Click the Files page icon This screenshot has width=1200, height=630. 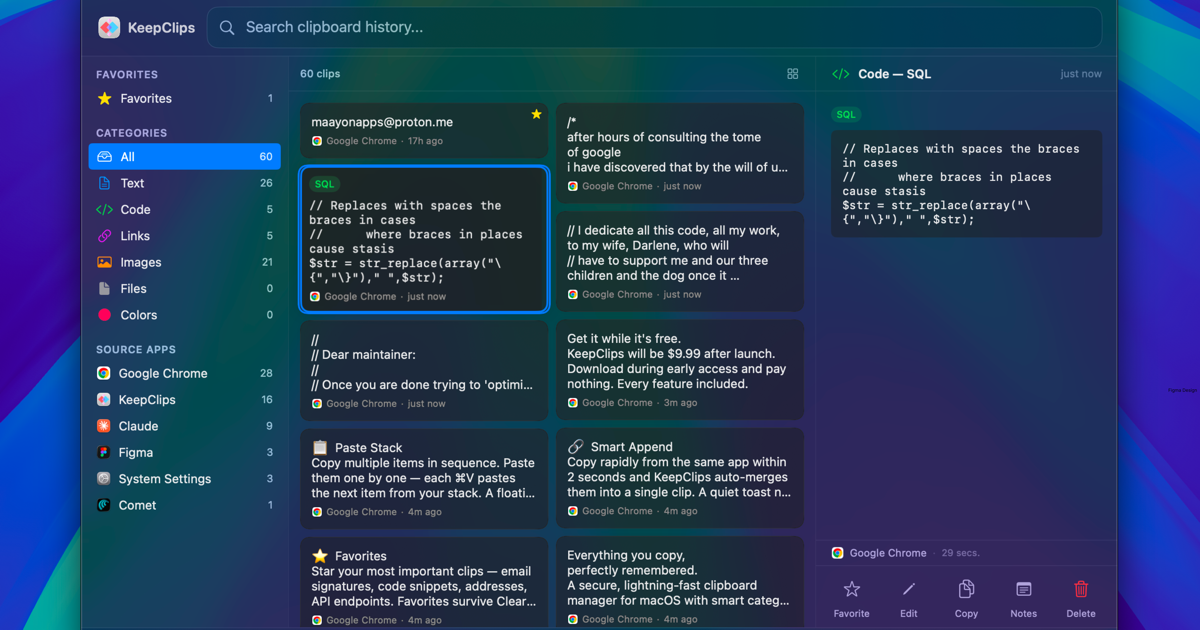(104, 288)
